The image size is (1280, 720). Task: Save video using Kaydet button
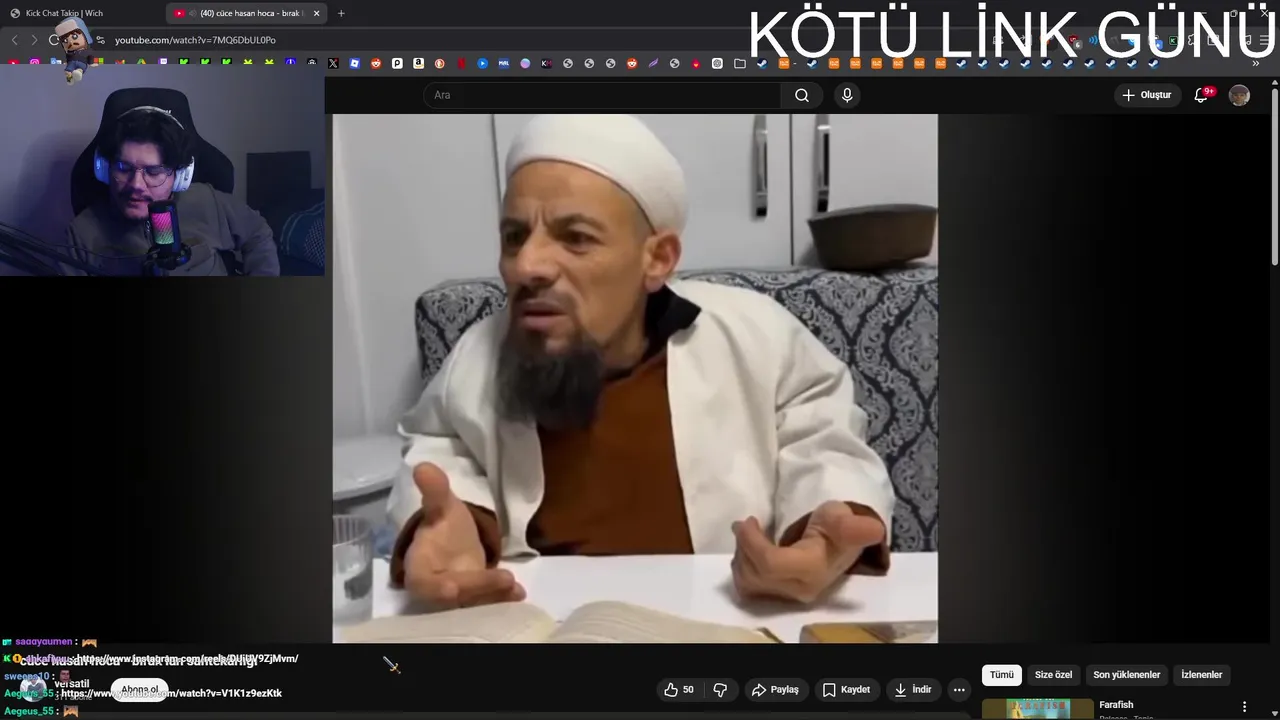[846, 689]
